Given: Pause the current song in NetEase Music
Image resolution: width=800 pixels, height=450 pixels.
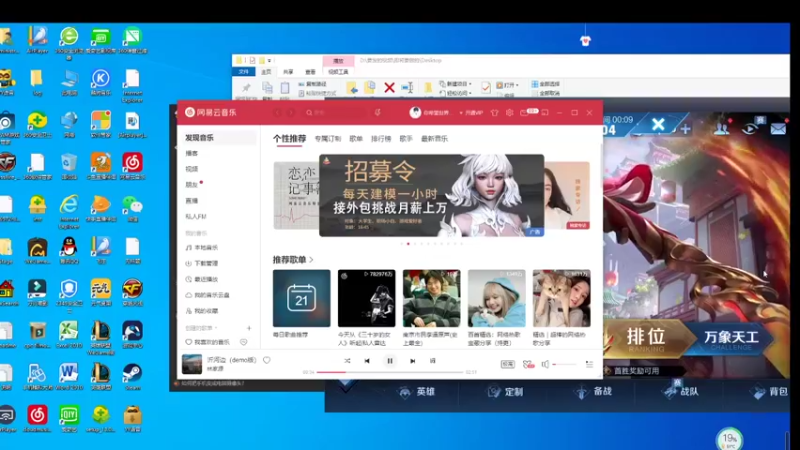Looking at the screenshot, I should pyautogui.click(x=390, y=361).
